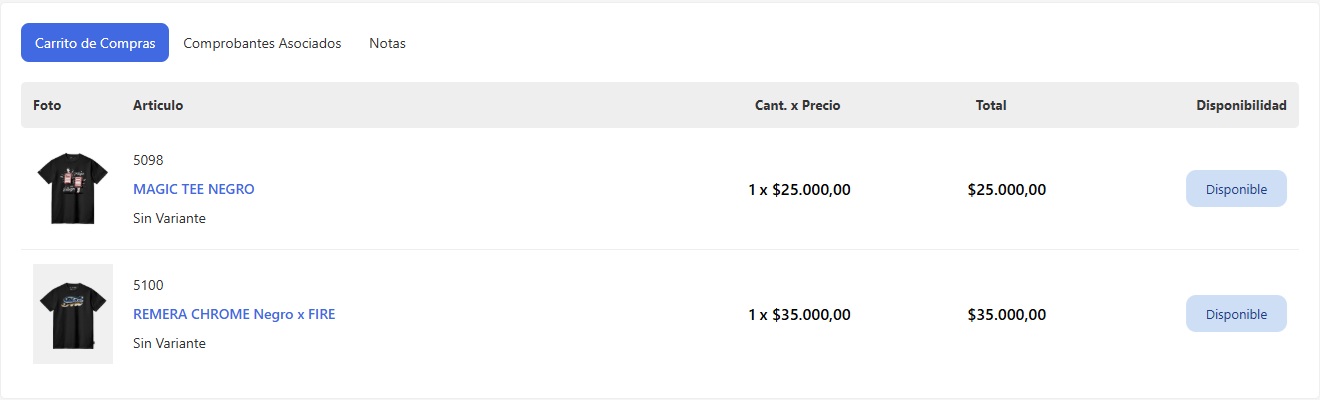Open the Carrito de Compras tab

(95, 43)
